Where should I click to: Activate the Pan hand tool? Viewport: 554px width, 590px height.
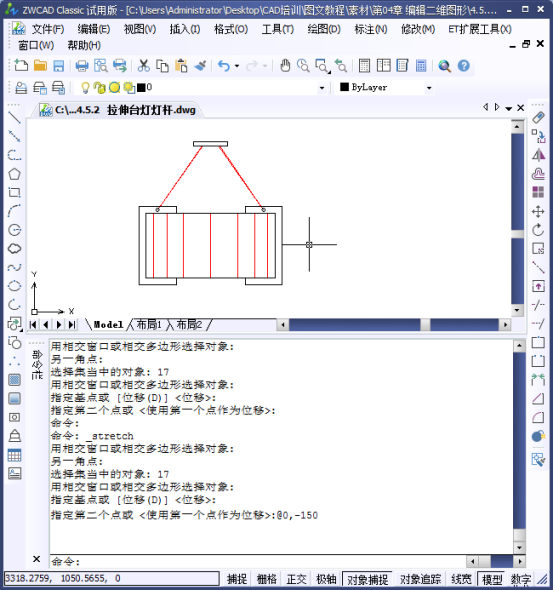(285, 65)
